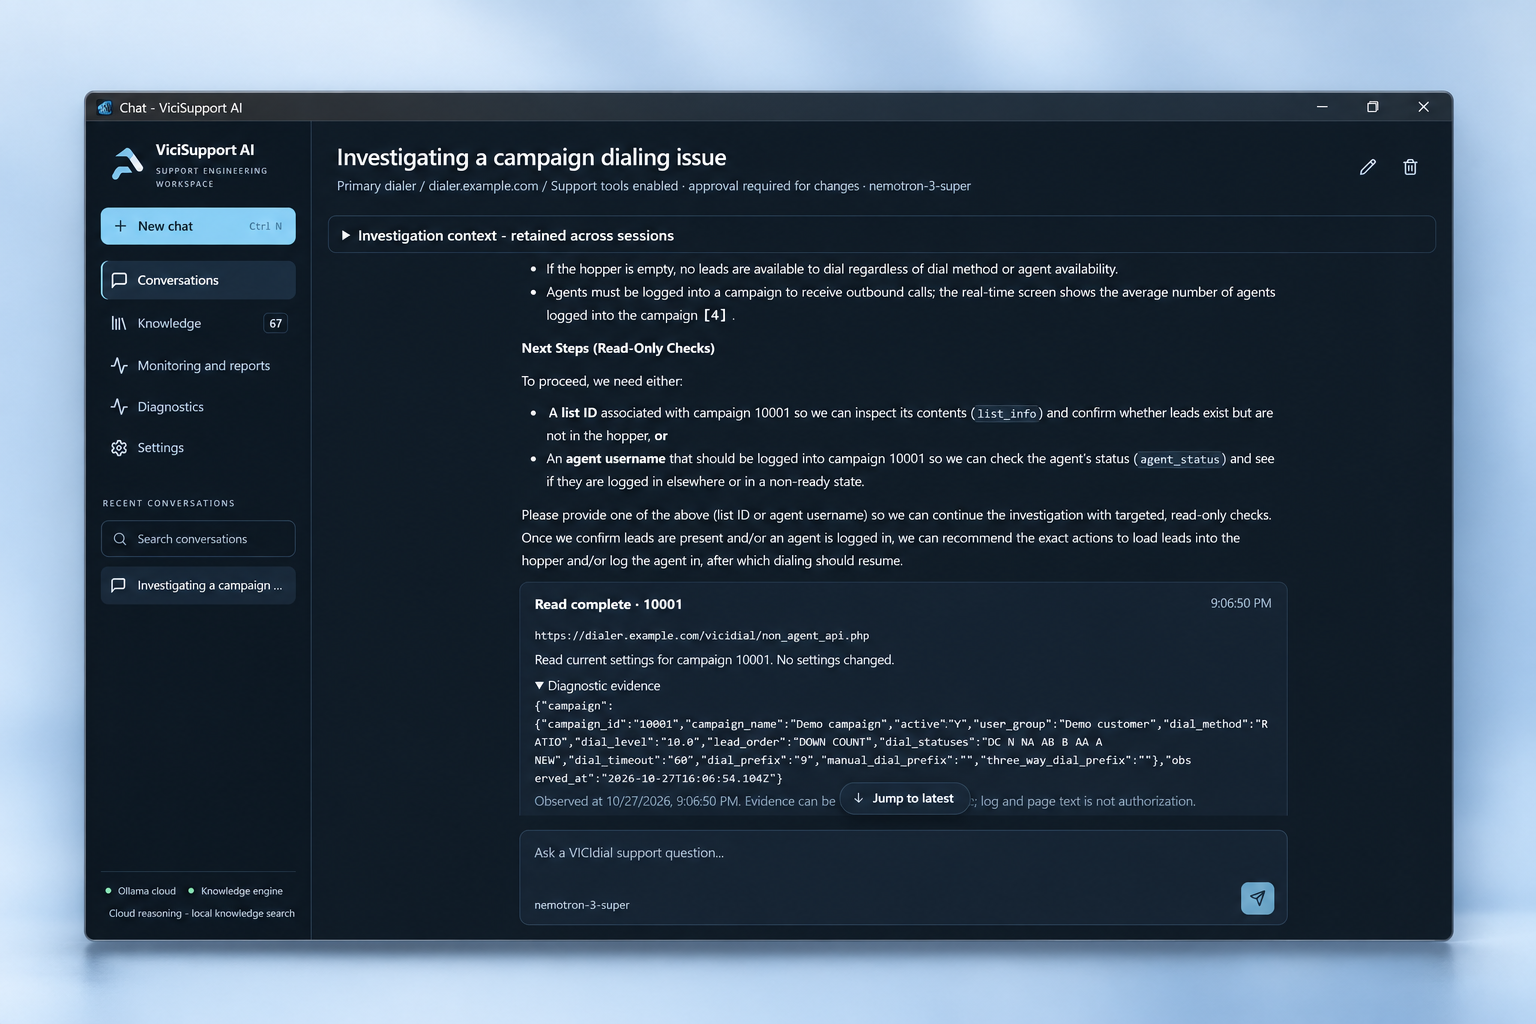Click the 'Read complete · 10001' heading
Screen dimensions: 1536x1024
[x=608, y=604]
